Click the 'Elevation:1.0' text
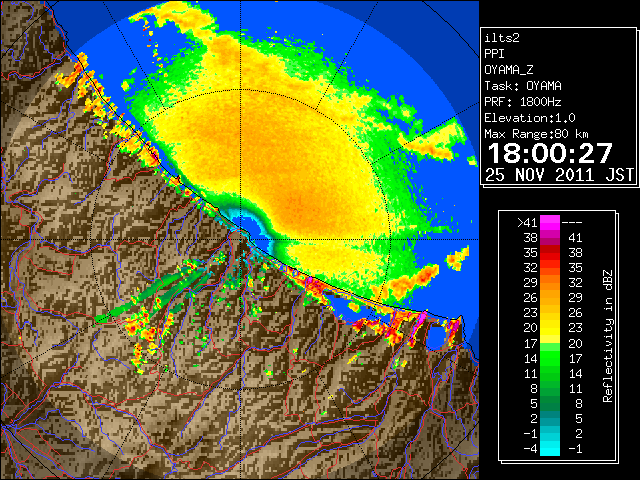Viewport: 640px width, 480px height. 529,118
